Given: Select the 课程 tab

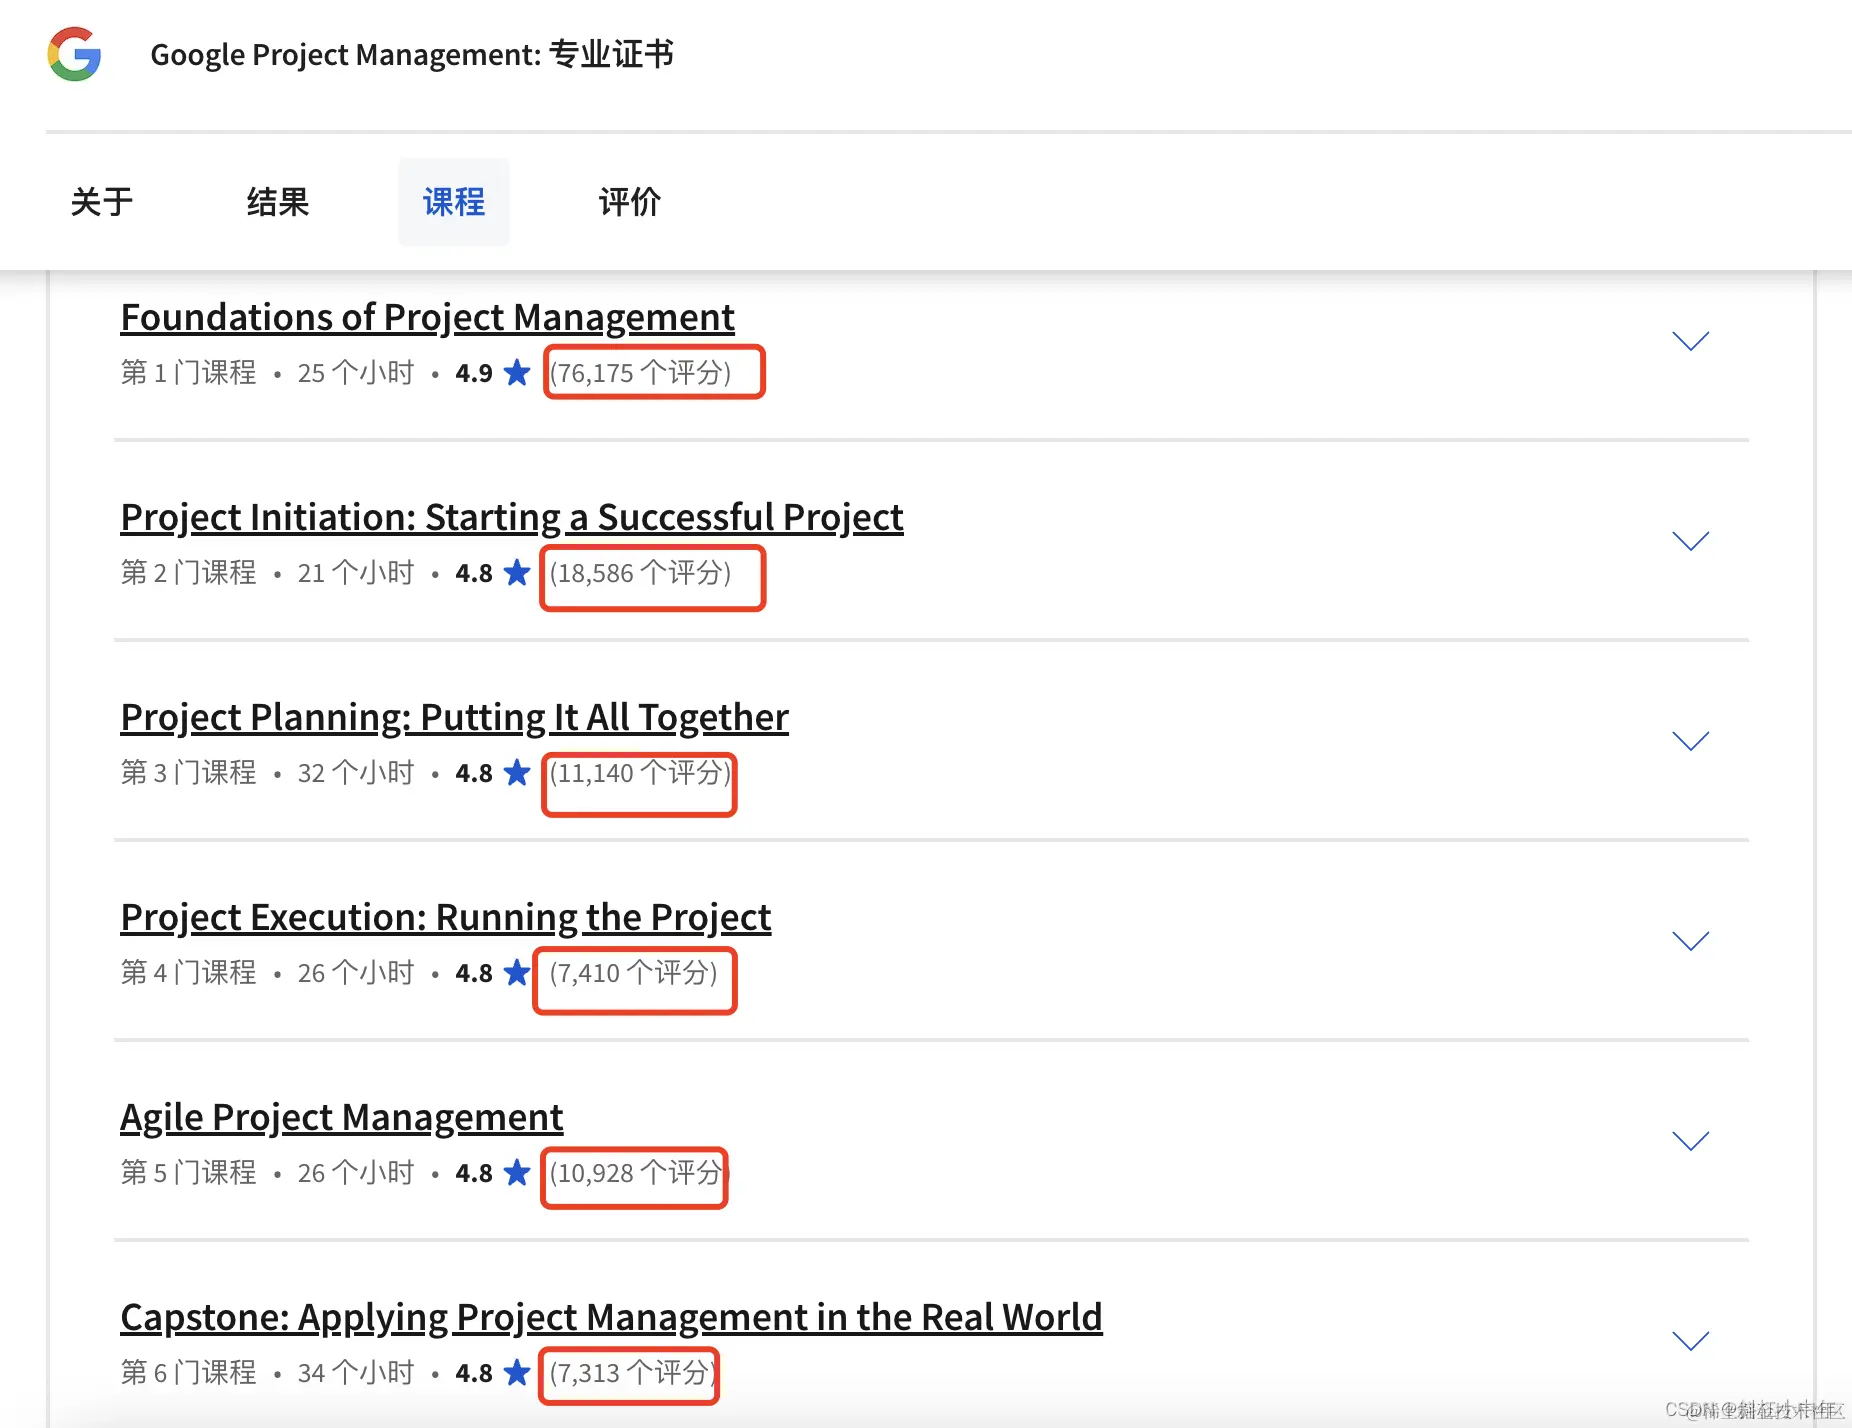Looking at the screenshot, I should (454, 202).
